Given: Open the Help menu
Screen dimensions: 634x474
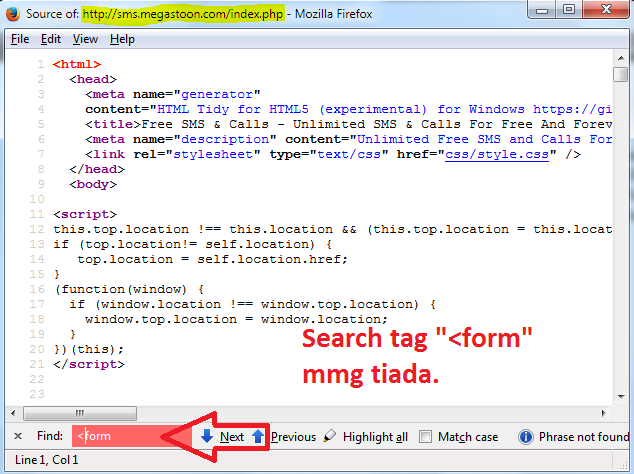Looking at the screenshot, I should pyautogui.click(x=122, y=39).
